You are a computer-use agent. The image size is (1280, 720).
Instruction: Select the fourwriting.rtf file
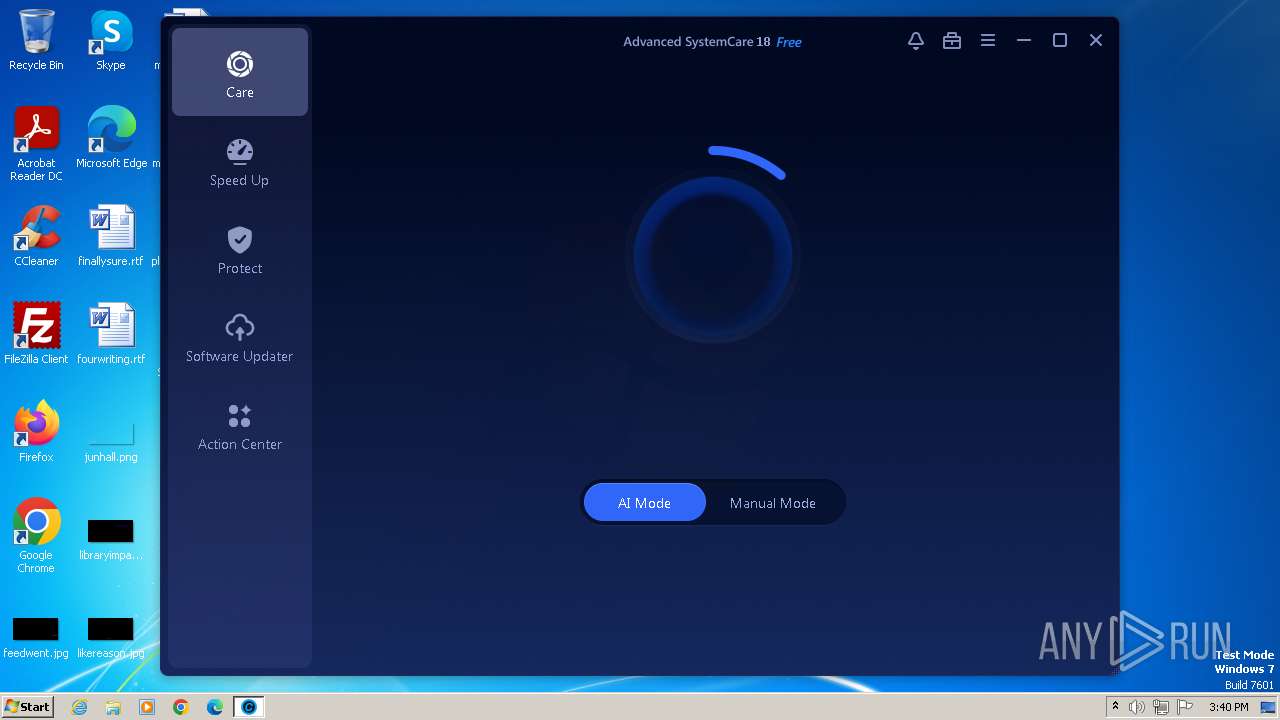111,334
